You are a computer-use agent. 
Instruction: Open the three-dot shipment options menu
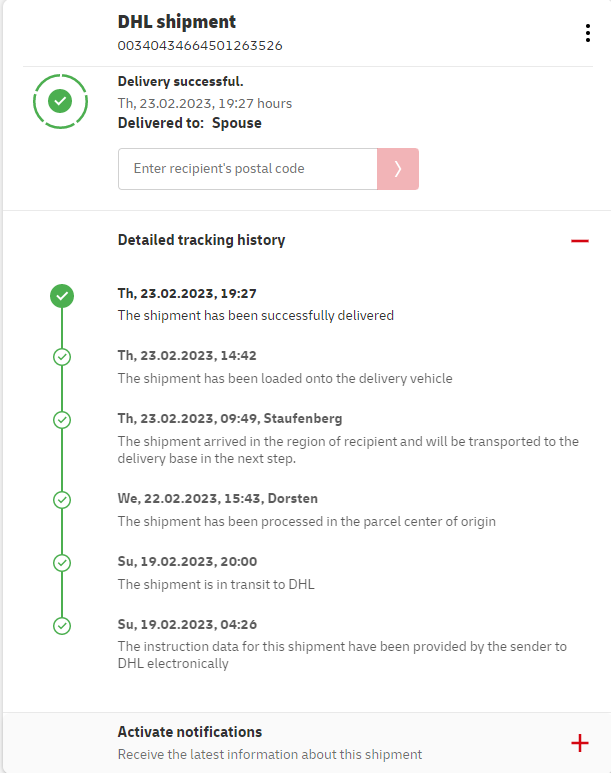point(587,33)
